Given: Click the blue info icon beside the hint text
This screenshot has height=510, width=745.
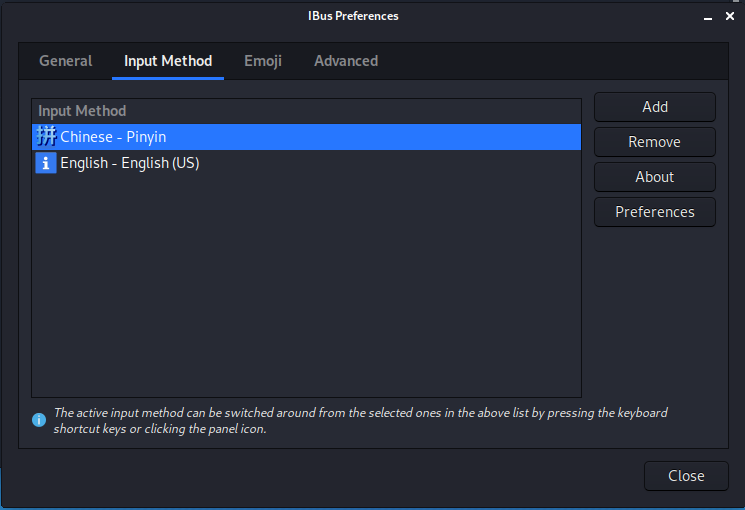Looking at the screenshot, I should click(39, 420).
